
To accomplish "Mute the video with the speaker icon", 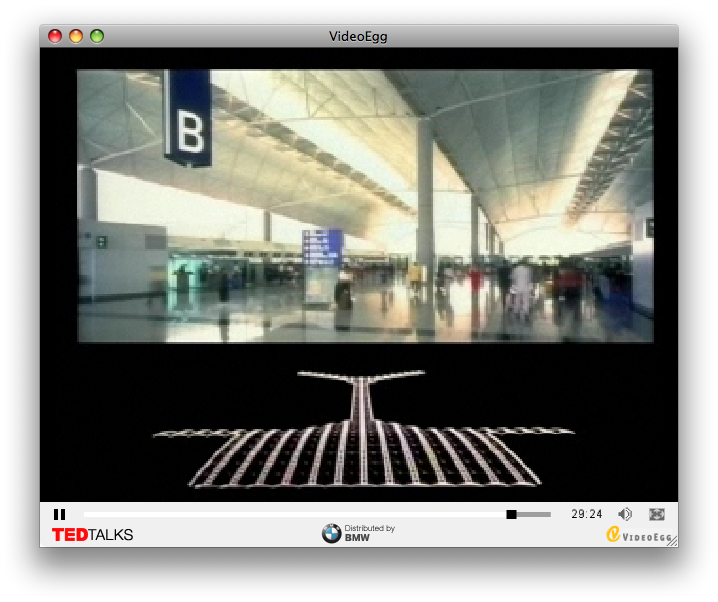I will tap(625, 514).
